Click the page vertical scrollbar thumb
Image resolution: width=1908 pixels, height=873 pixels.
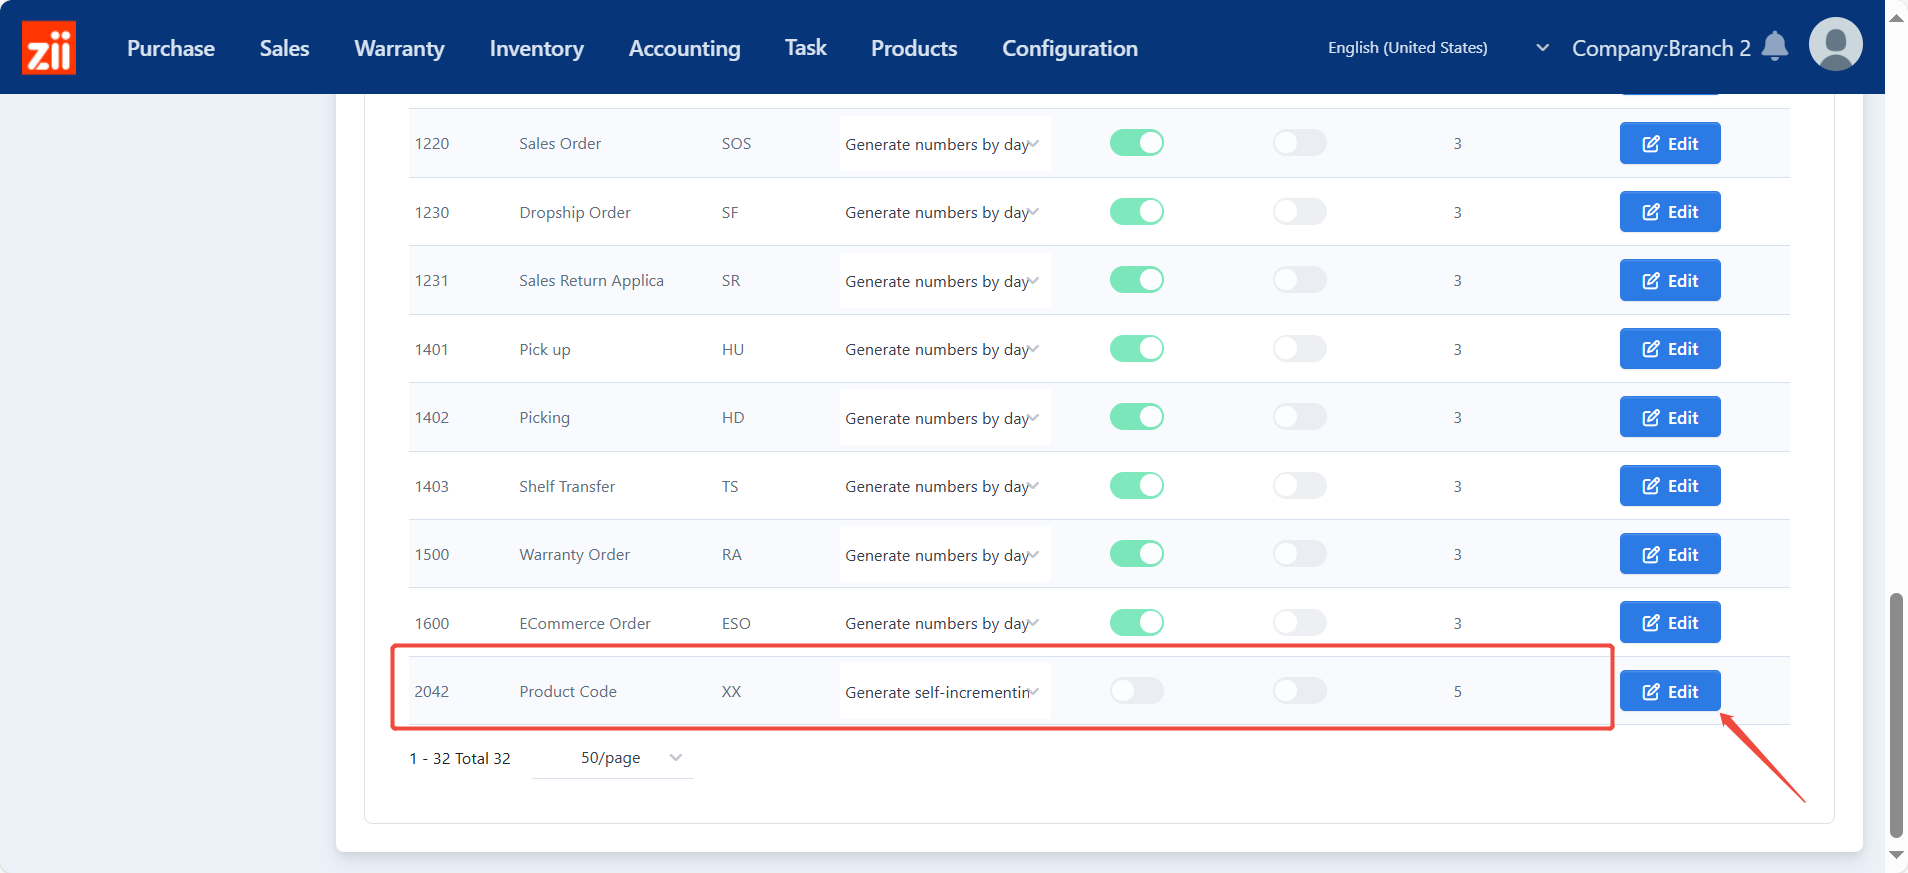(x=1896, y=714)
